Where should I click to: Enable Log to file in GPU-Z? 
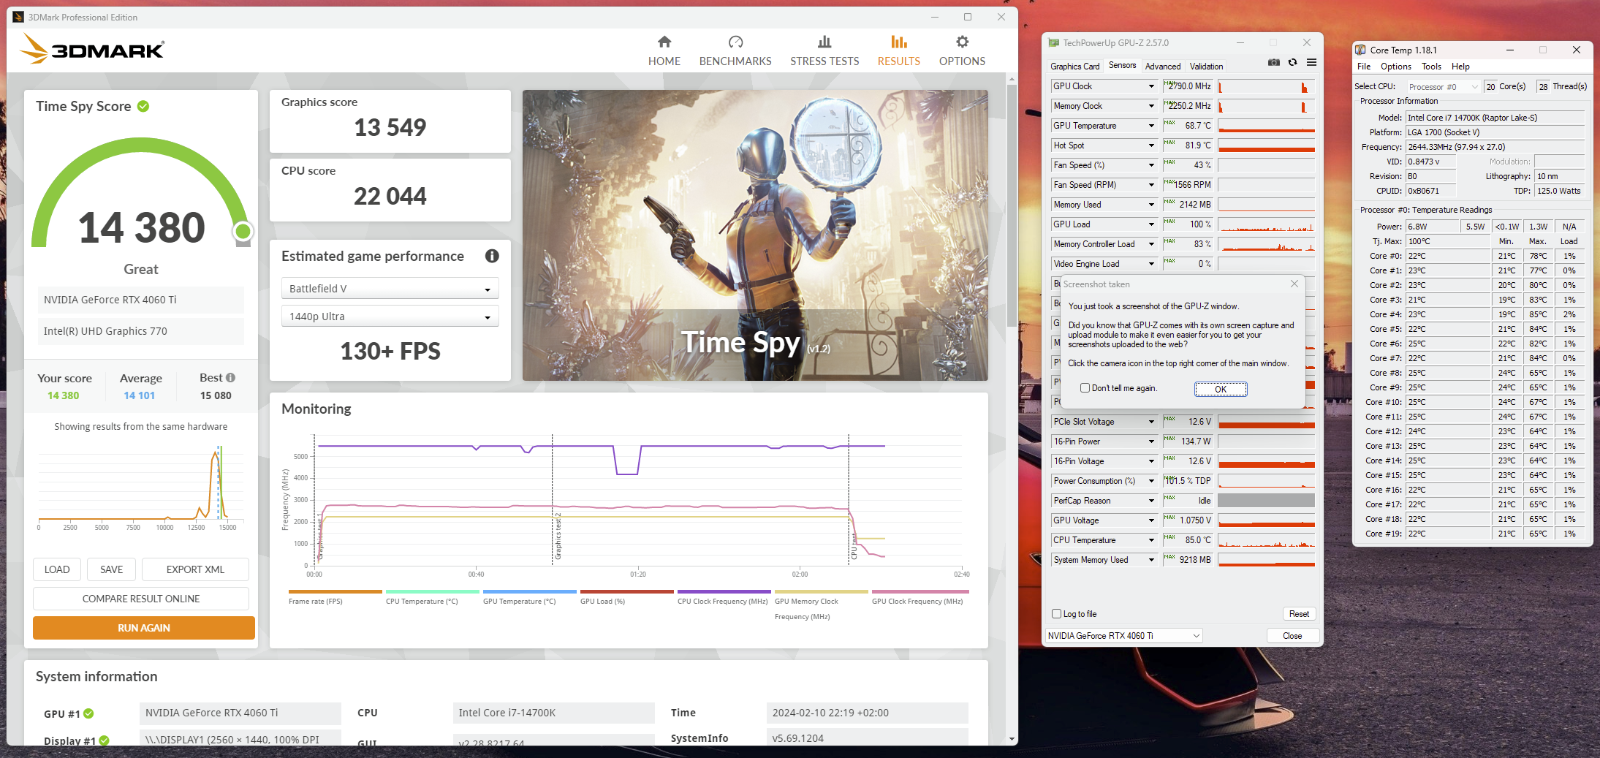1057,614
